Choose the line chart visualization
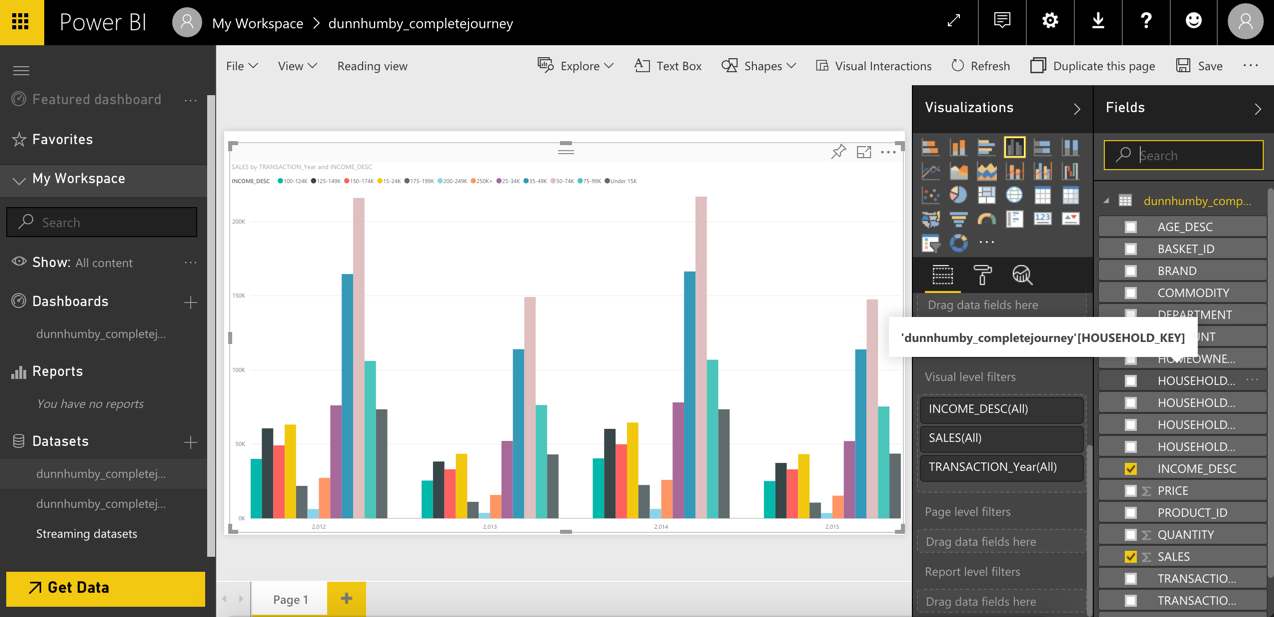Screen dimensions: 1274x617 931,171
